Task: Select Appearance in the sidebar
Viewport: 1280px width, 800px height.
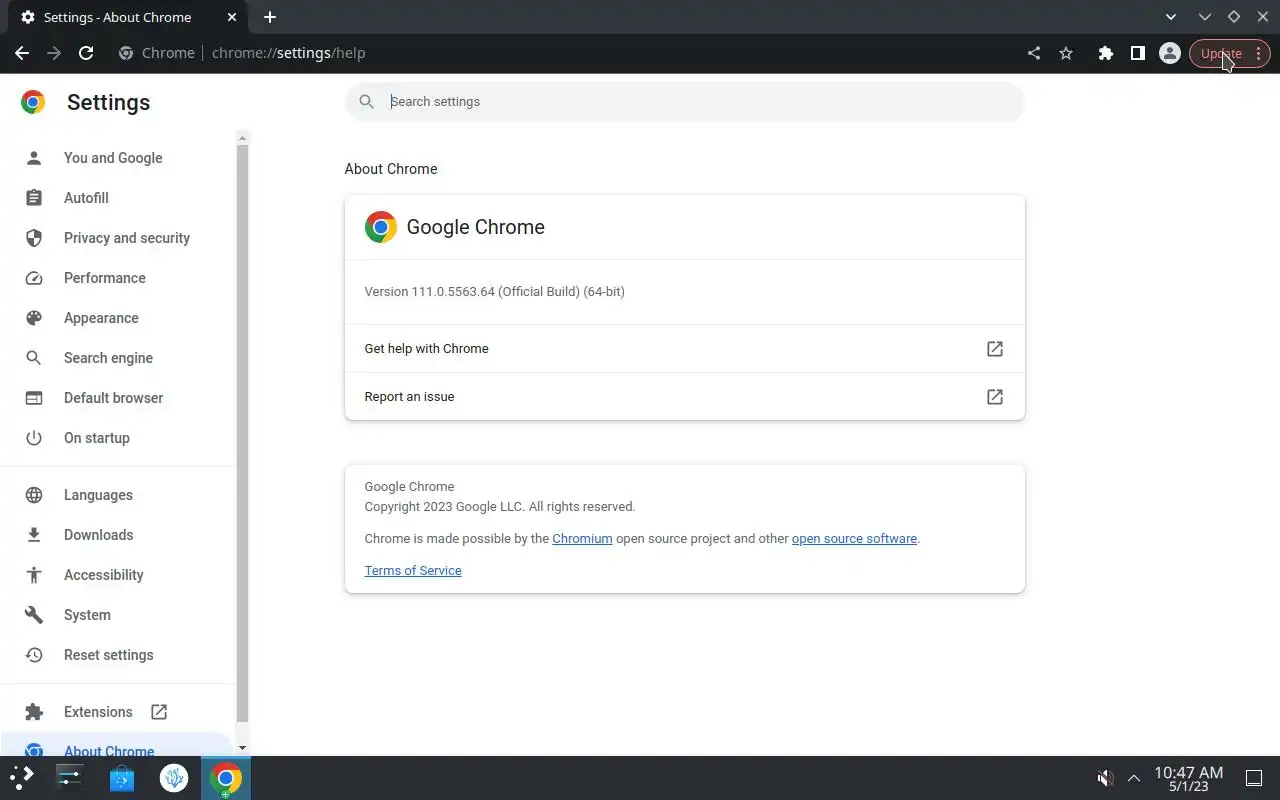Action: coord(101,318)
